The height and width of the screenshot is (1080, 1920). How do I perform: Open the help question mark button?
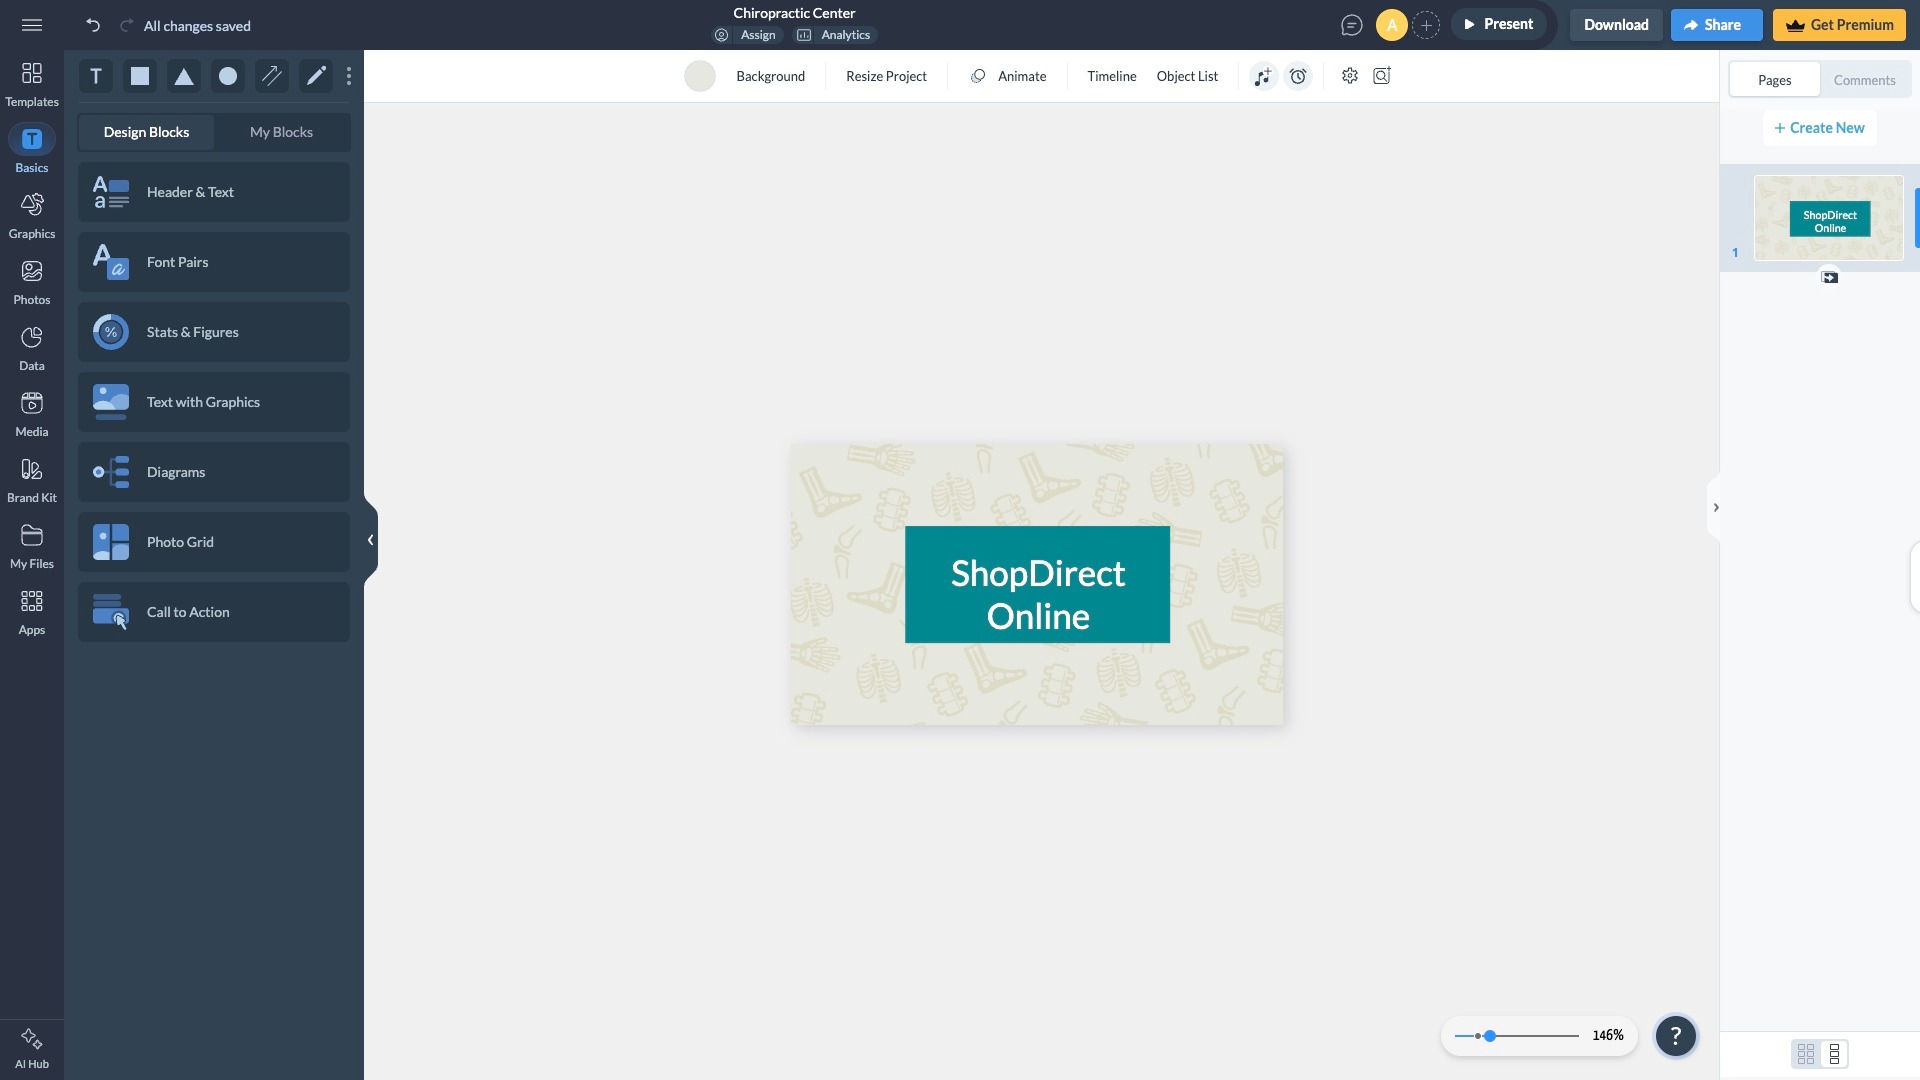click(x=1676, y=1036)
